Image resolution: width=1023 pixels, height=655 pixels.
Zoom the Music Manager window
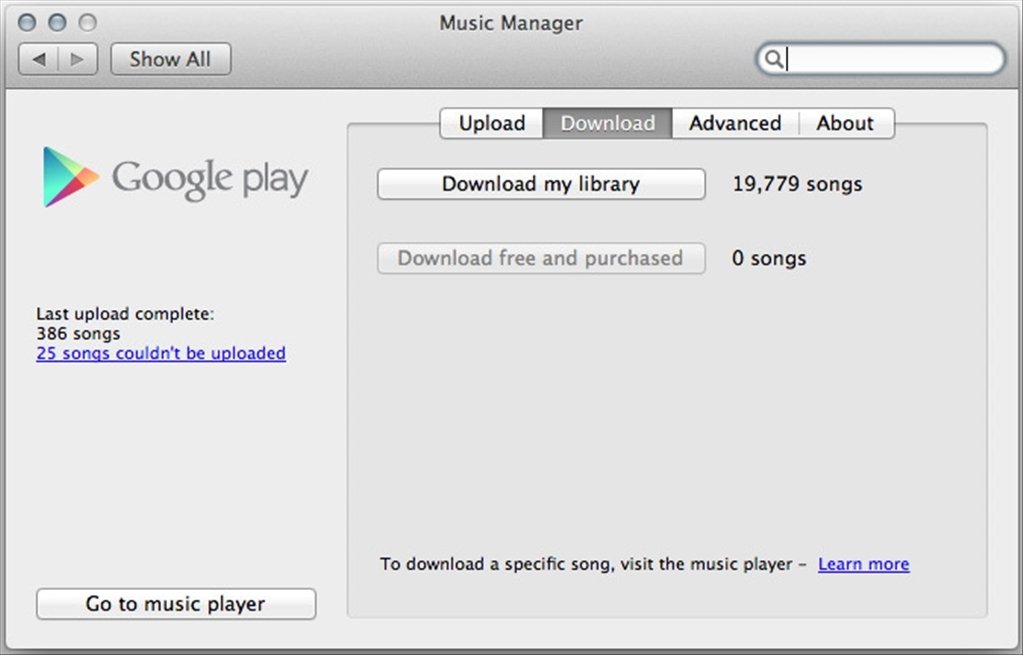click(87, 23)
